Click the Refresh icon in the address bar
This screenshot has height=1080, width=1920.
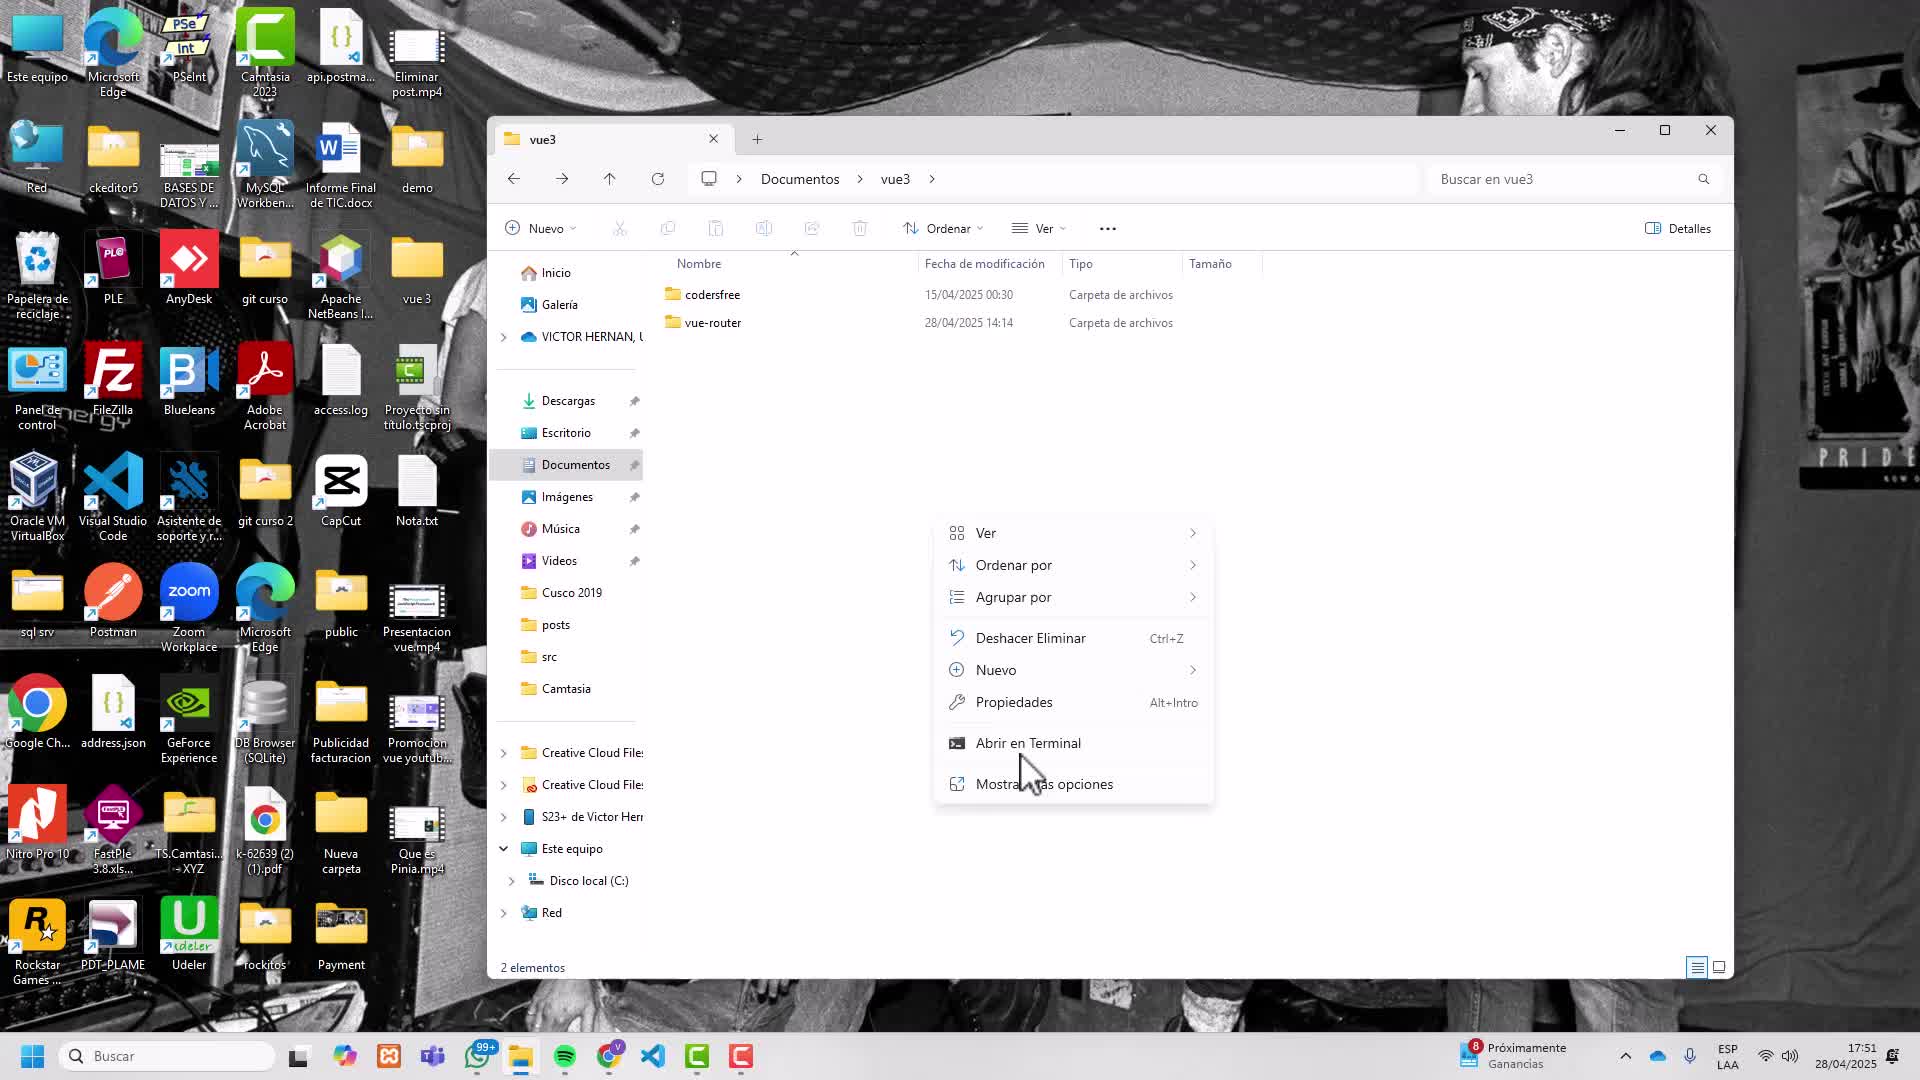coord(657,179)
